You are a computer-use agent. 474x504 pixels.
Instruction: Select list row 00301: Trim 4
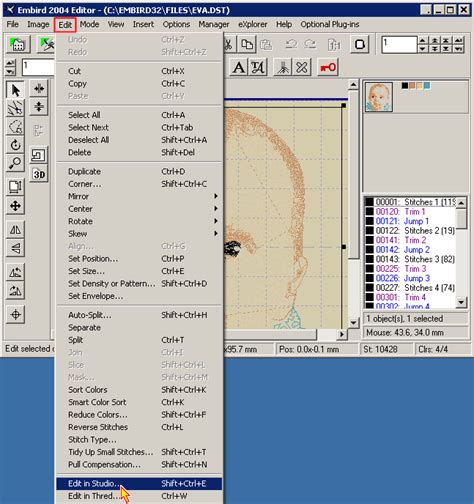coord(410,297)
